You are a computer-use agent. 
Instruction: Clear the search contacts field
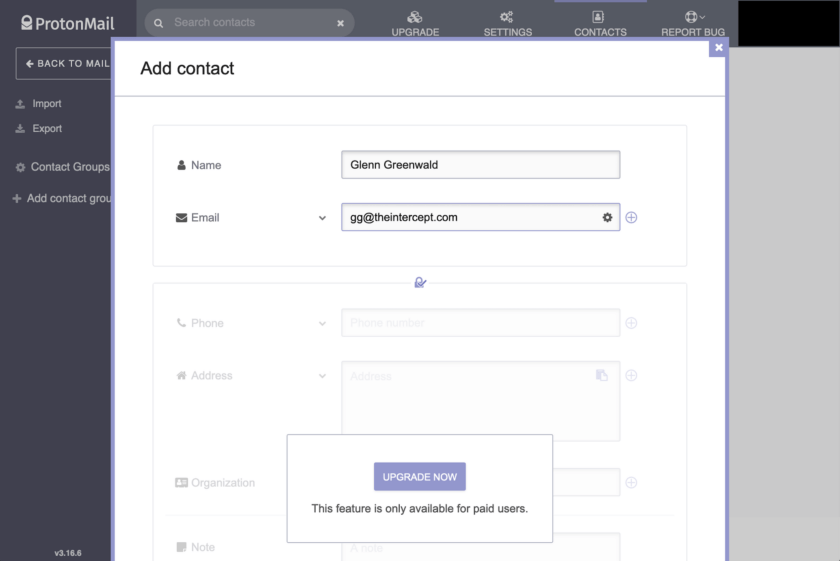340,23
